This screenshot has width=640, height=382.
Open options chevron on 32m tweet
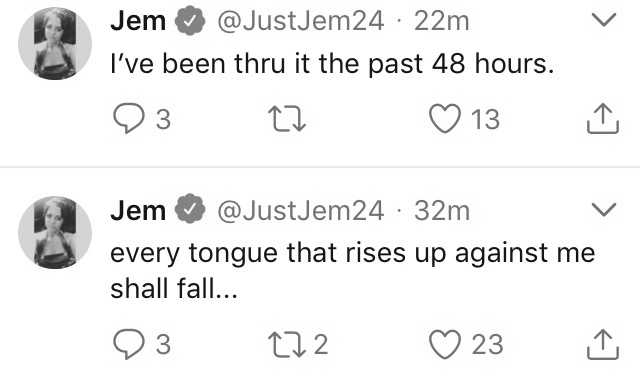(604, 209)
